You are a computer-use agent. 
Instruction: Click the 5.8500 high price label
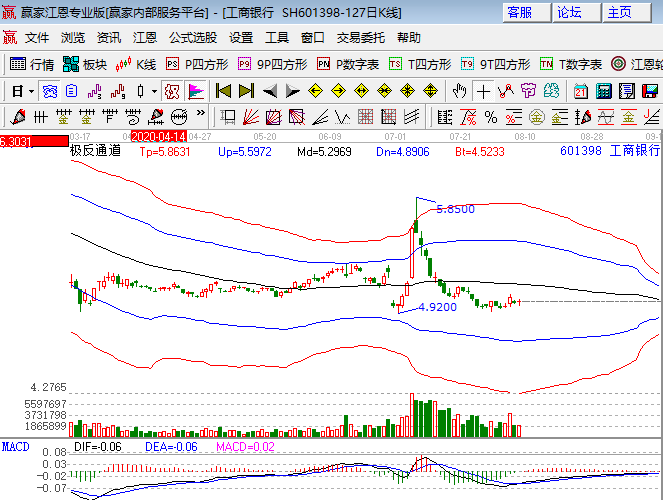(x=455, y=209)
